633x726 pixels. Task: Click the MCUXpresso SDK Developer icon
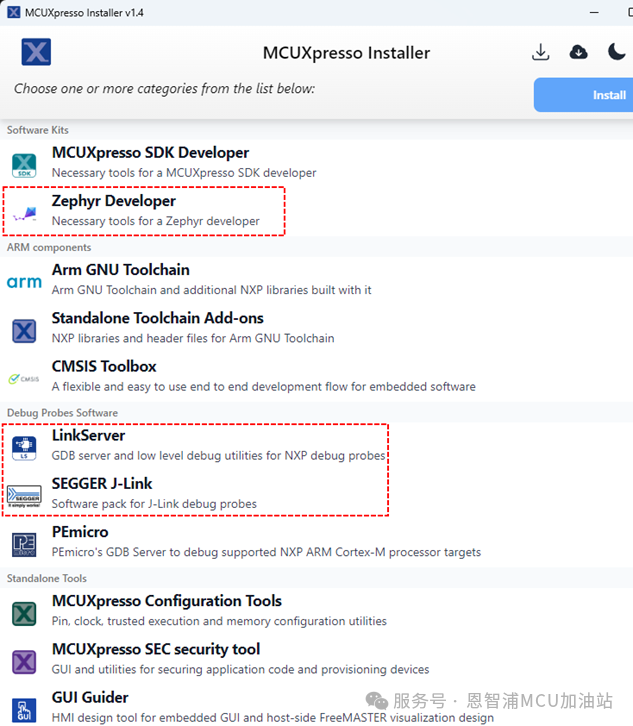pos(24,165)
